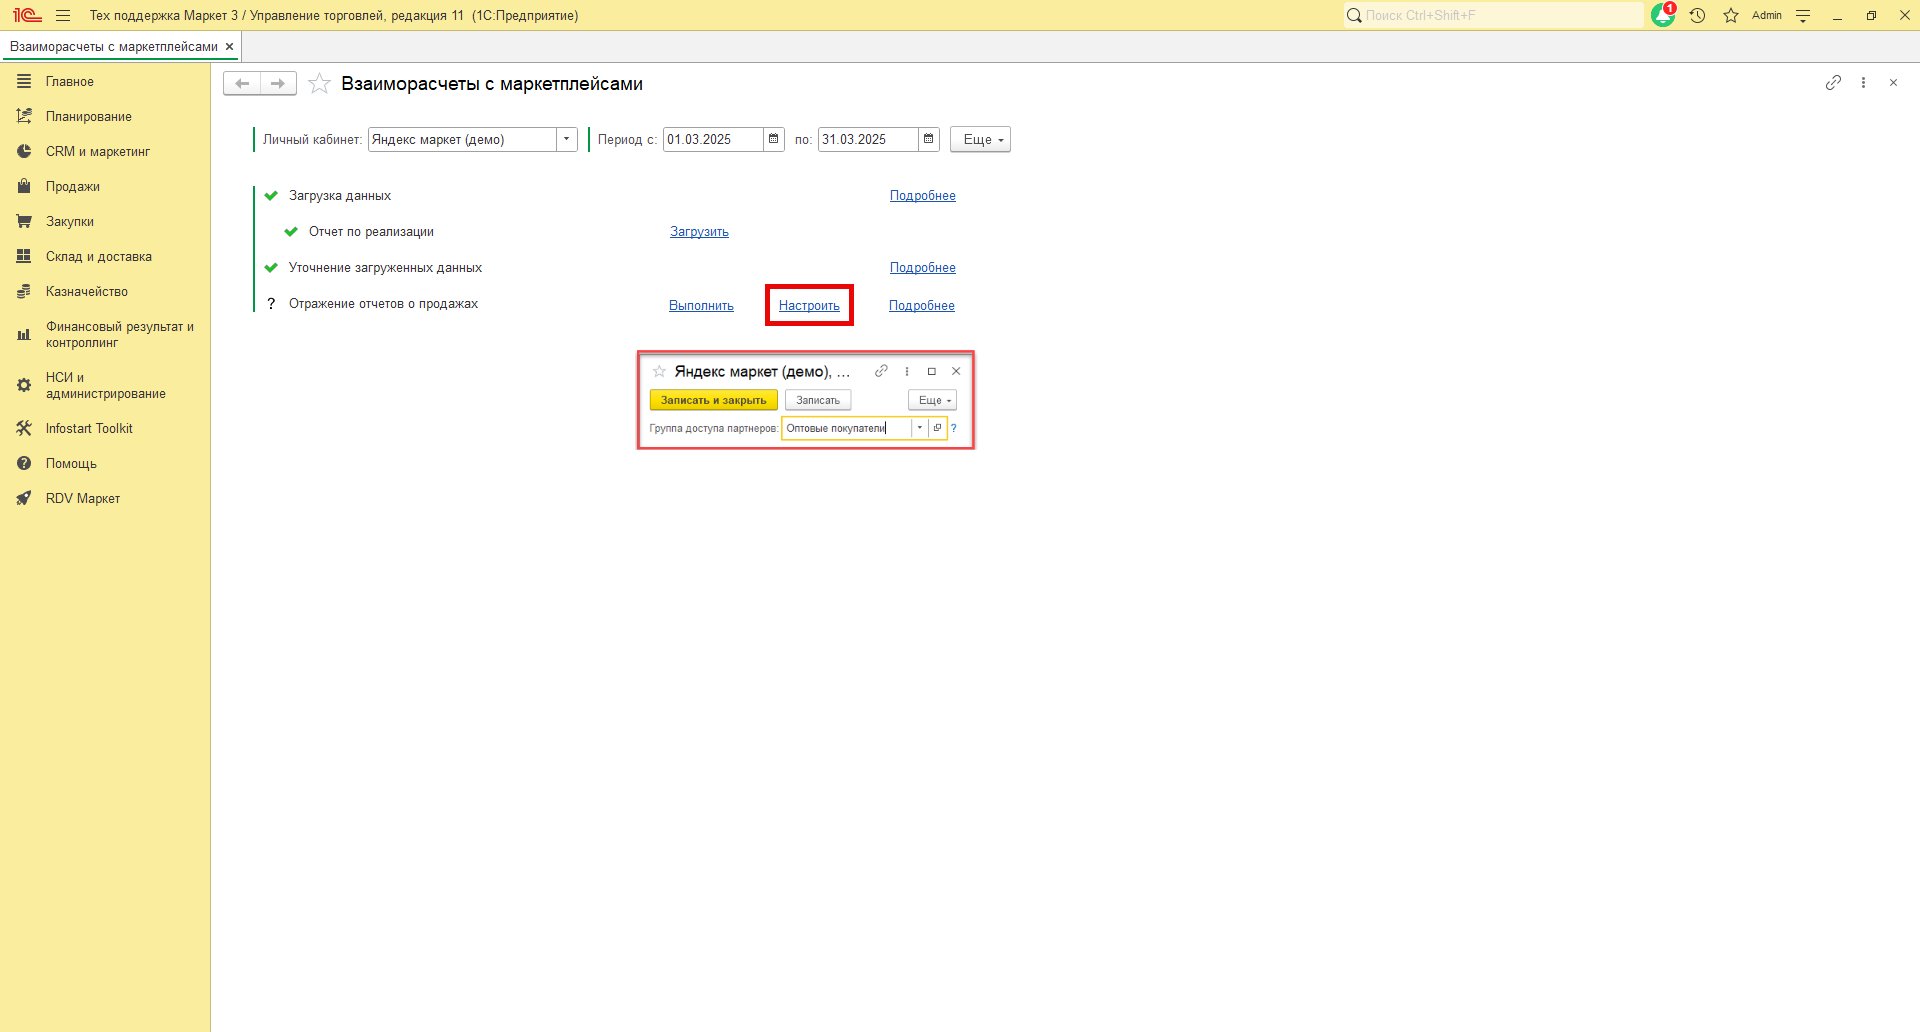Screen dimensions: 1920x1032
Task: Star the Яндекс маркет (демо) popup
Action: (x=659, y=371)
